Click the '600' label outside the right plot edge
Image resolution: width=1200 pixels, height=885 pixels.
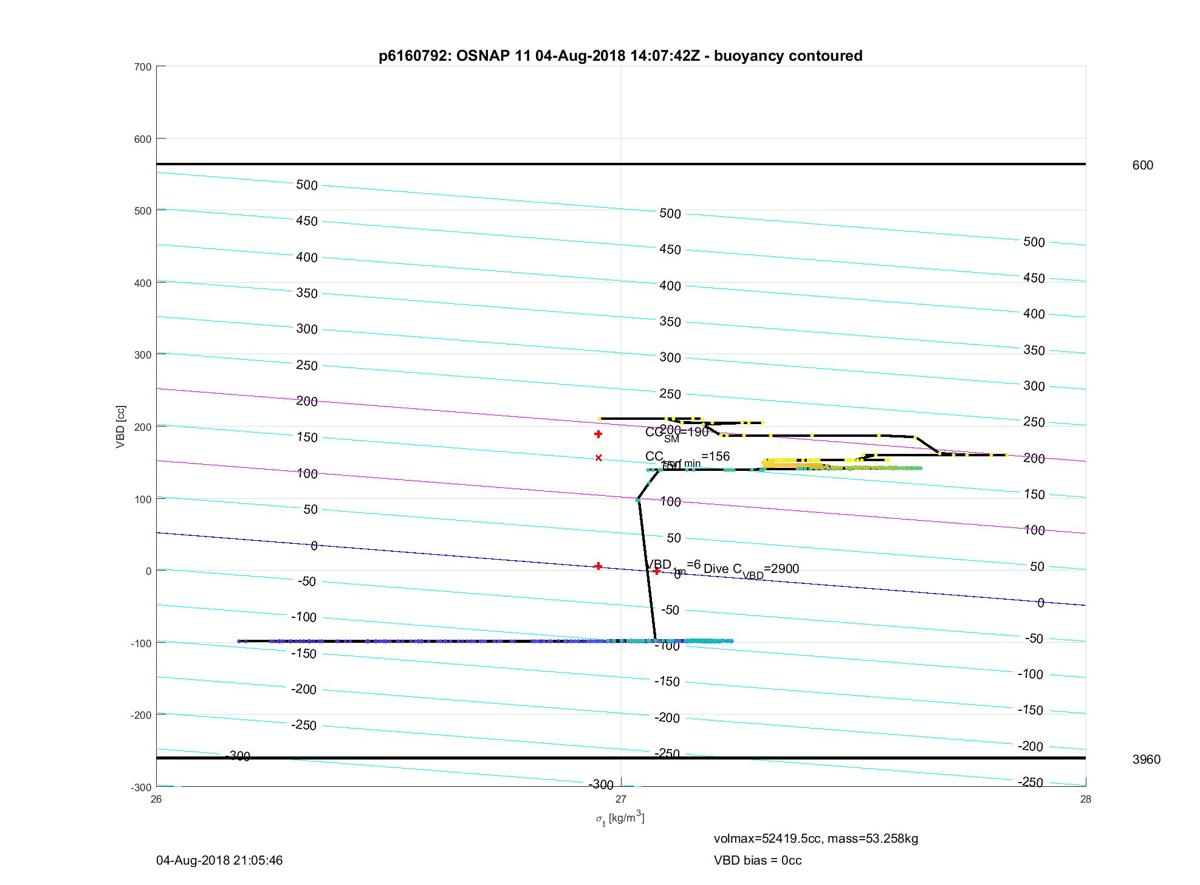(x=1142, y=165)
